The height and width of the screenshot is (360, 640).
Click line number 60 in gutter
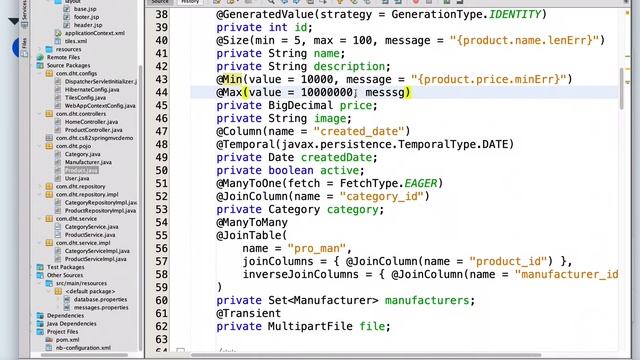(x=162, y=301)
